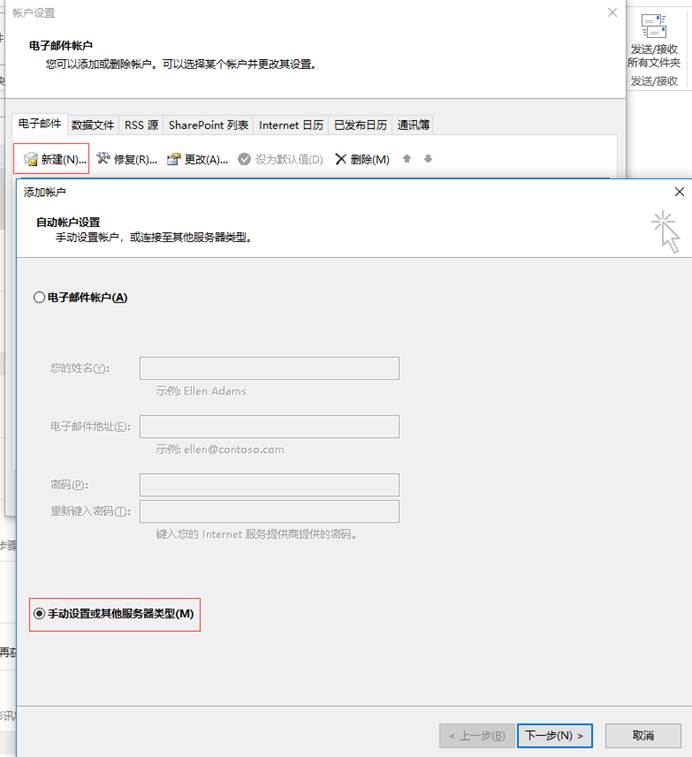Select 手动设置或其他服务器类型 radio option
The height and width of the screenshot is (757, 692).
coord(40,613)
